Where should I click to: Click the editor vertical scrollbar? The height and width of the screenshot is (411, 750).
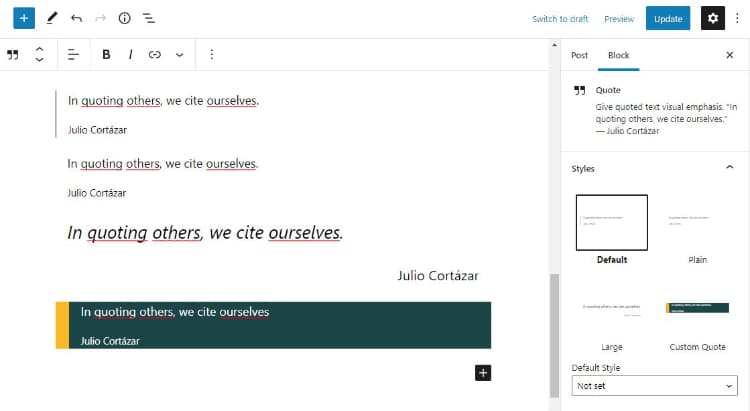pos(554,335)
